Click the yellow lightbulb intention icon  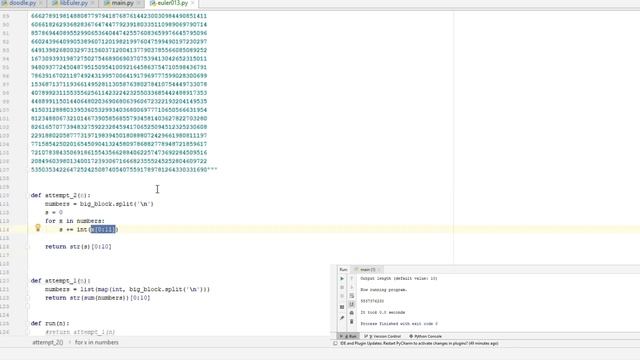[x=38, y=228]
